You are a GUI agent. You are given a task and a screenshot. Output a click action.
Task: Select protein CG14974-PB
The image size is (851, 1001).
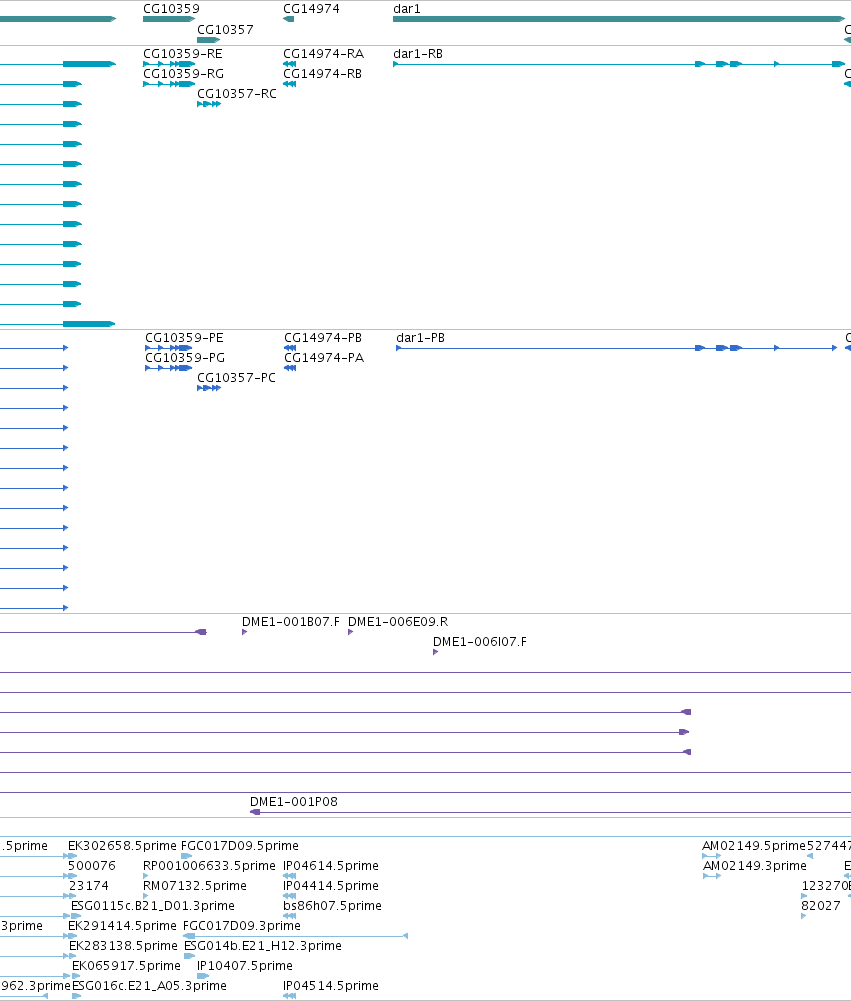click(x=290, y=348)
